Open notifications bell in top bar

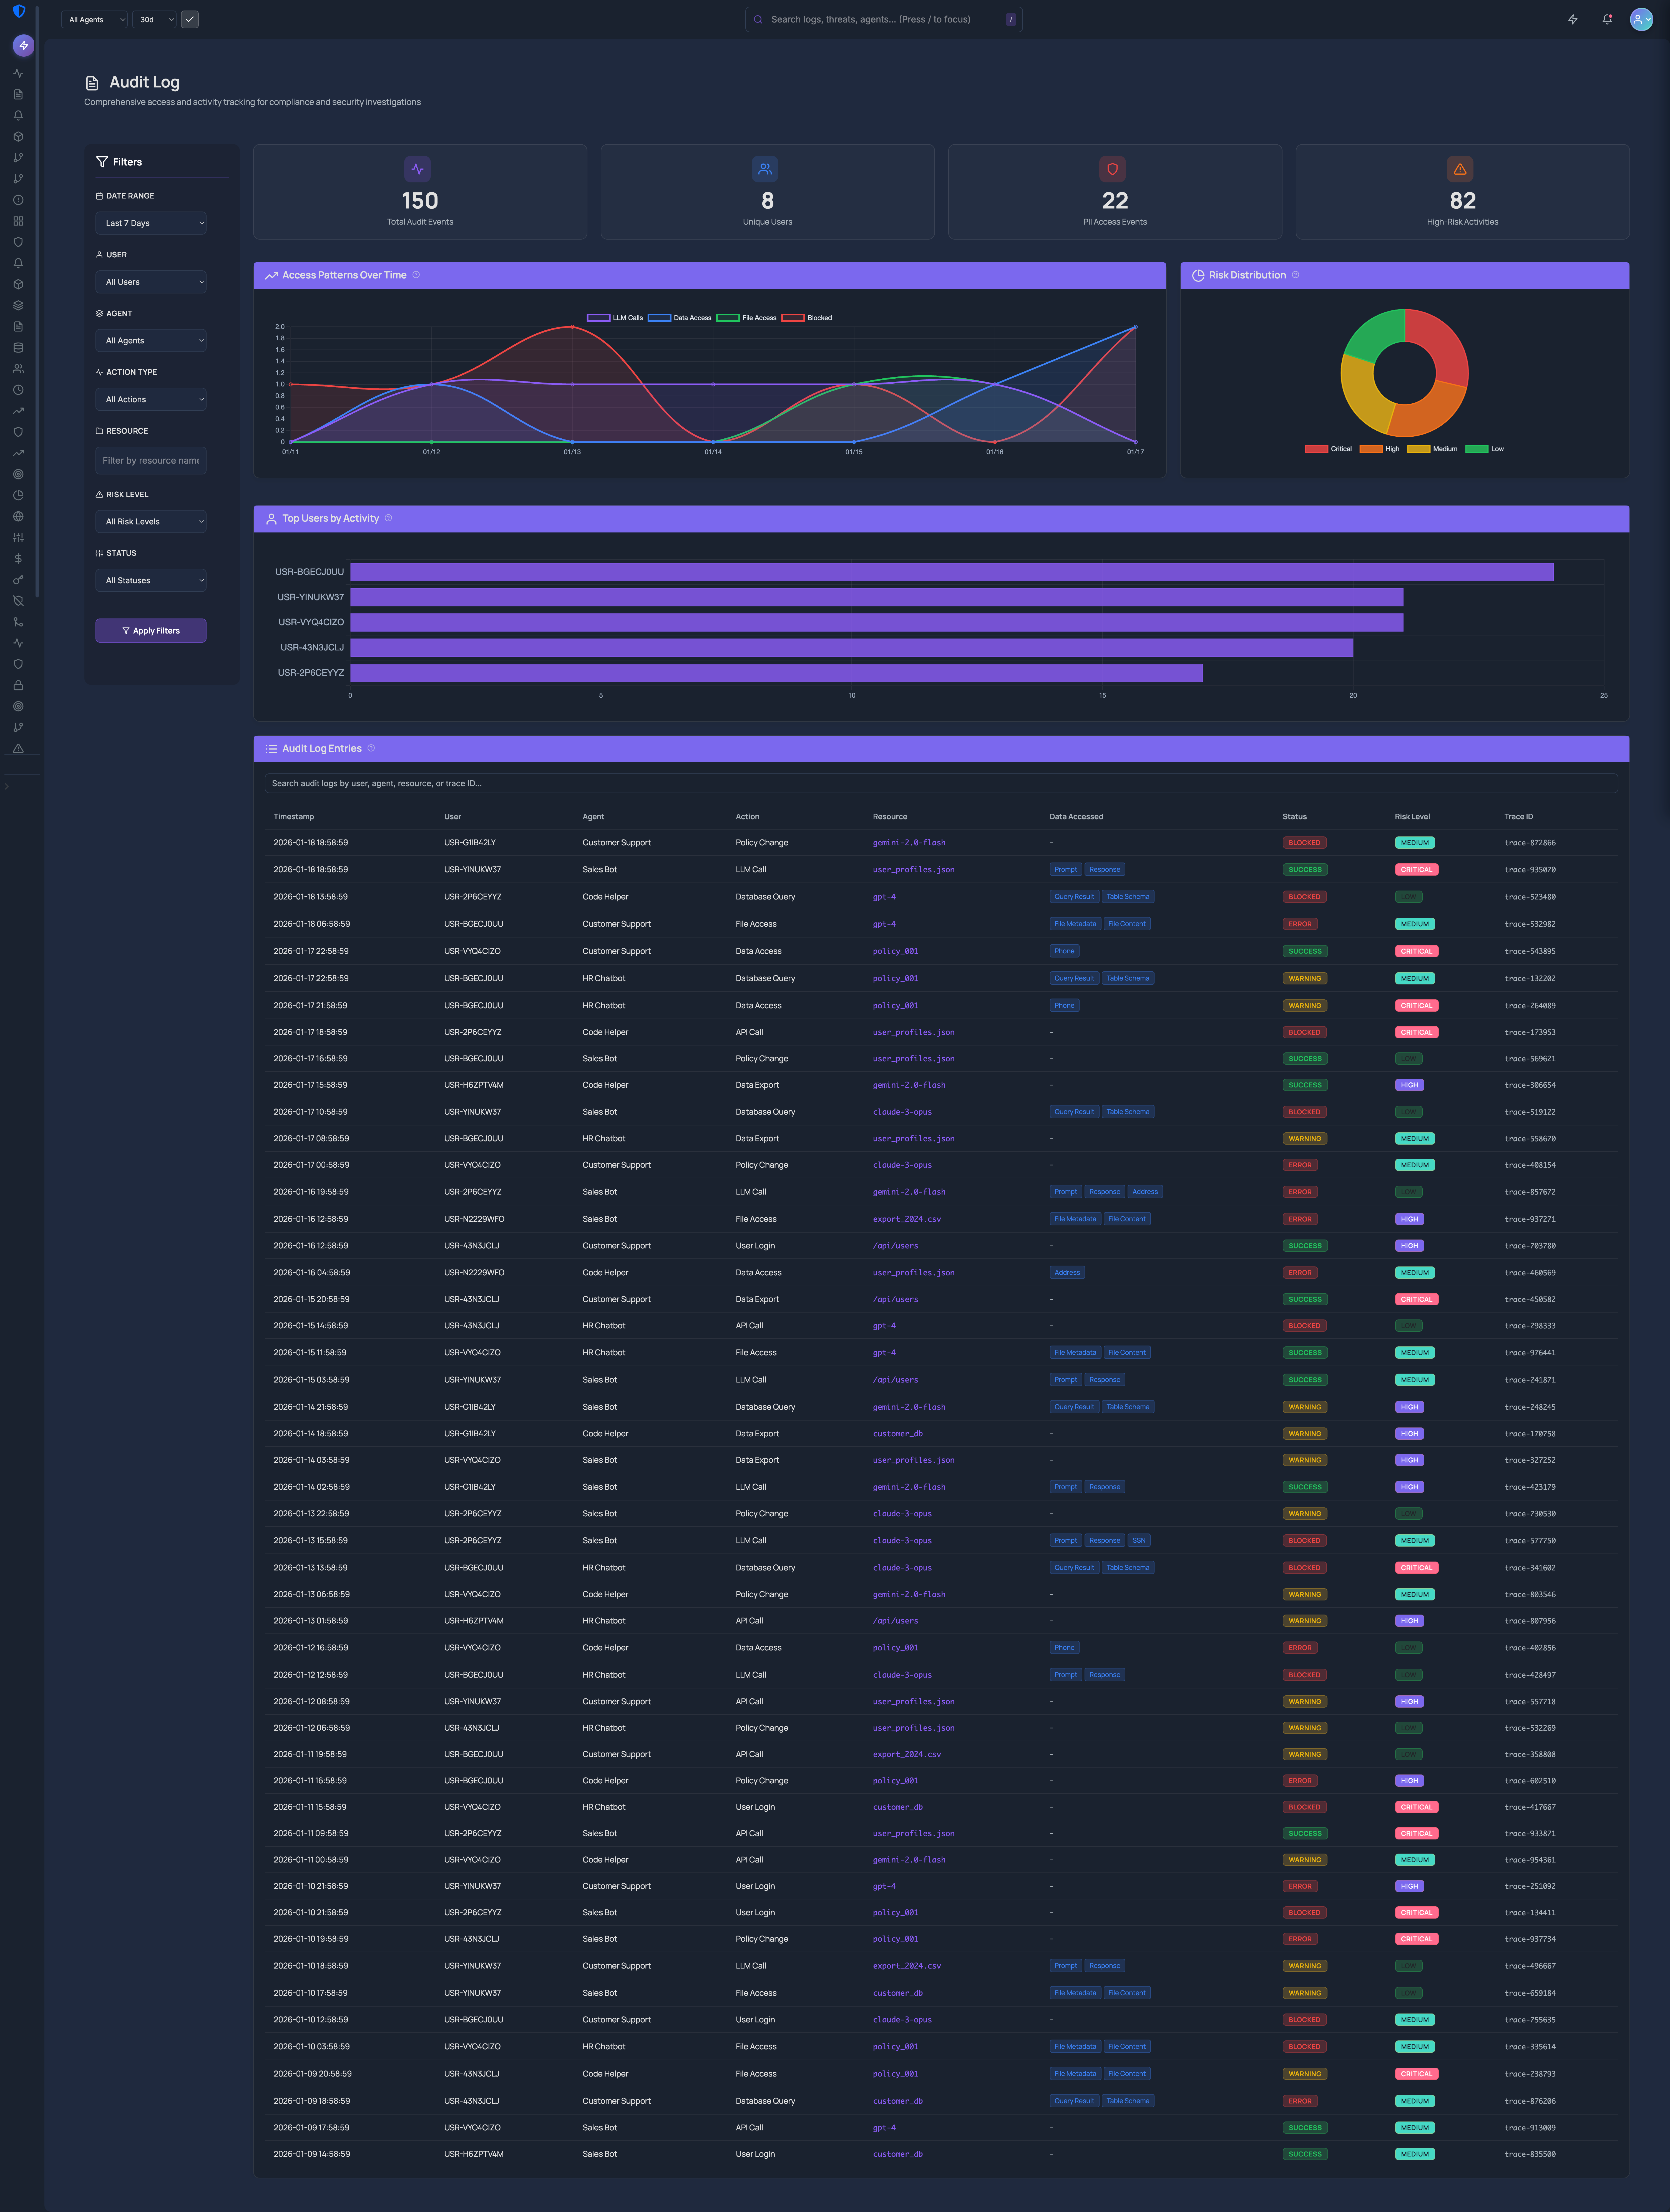1607,19
